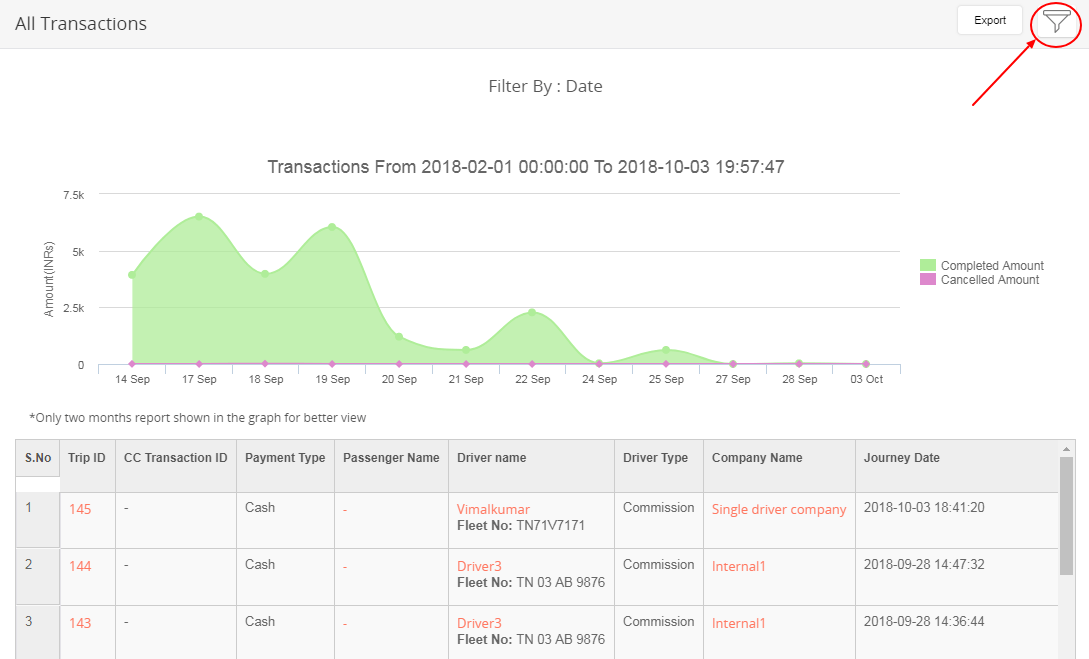The image size is (1089, 659).
Task: Click the All Transactions page title
Action: (x=81, y=24)
